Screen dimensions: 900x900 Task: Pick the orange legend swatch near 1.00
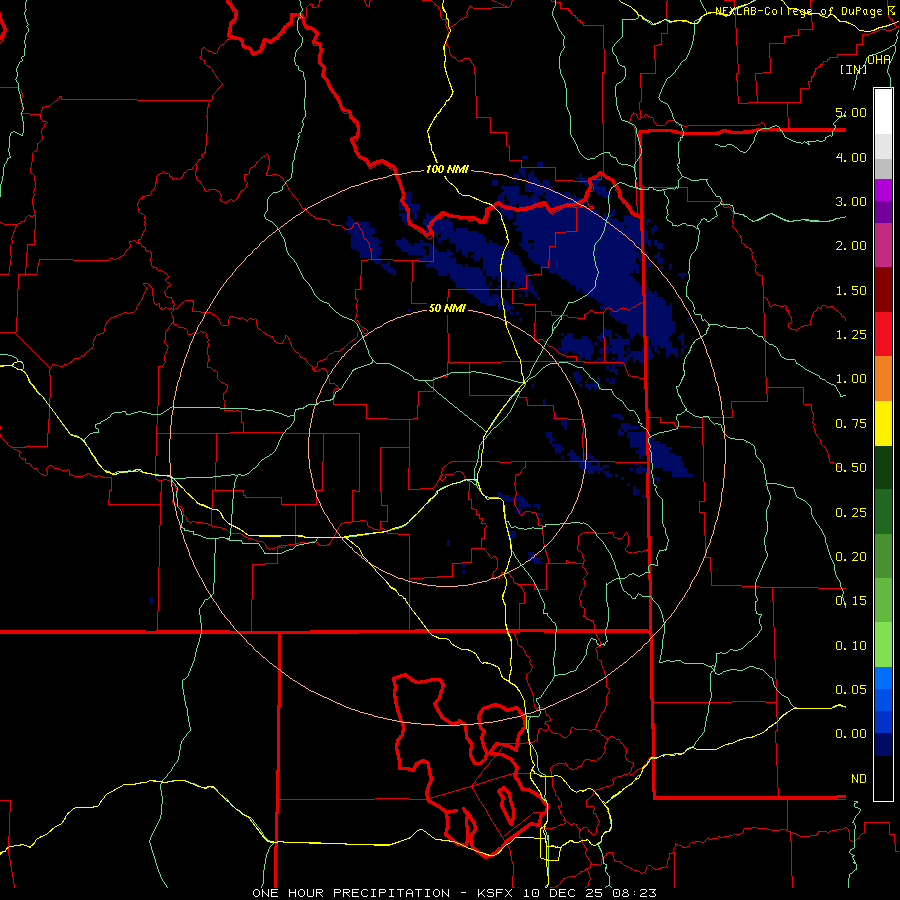[883, 378]
